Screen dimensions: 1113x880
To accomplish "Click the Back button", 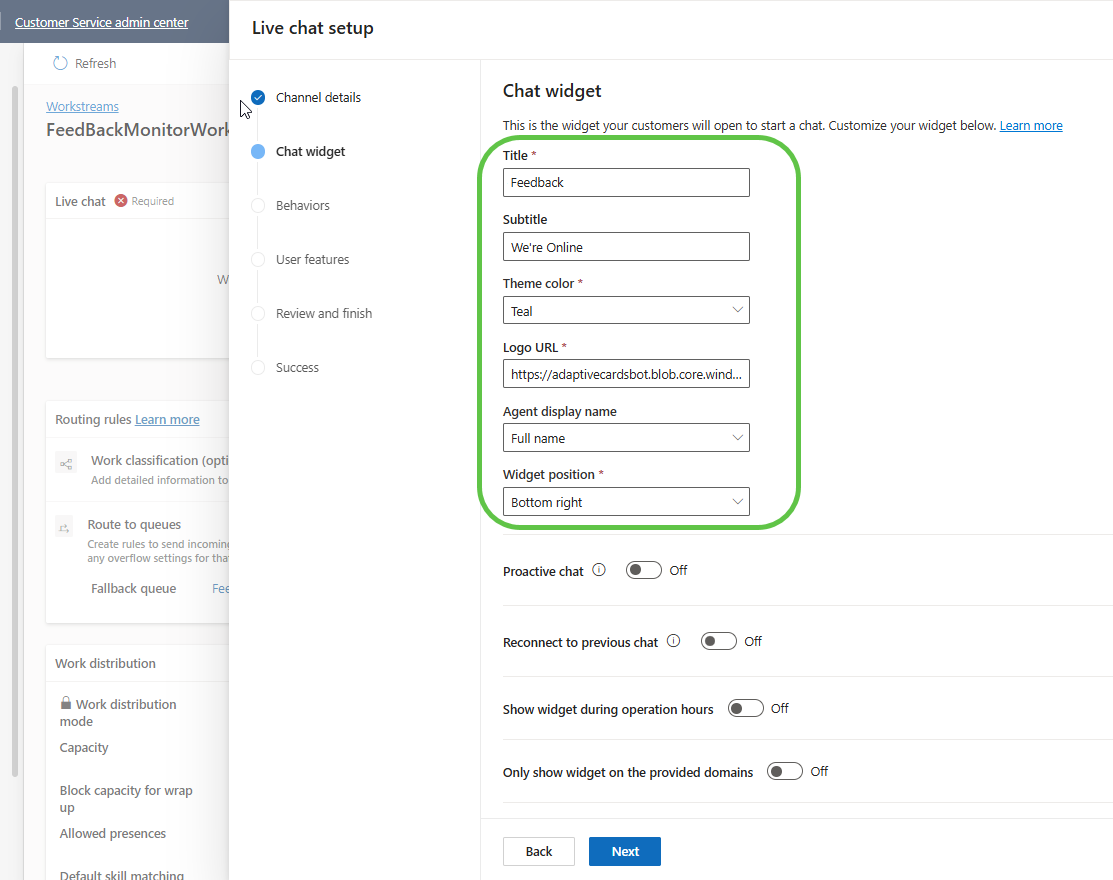I will click(x=538, y=851).
